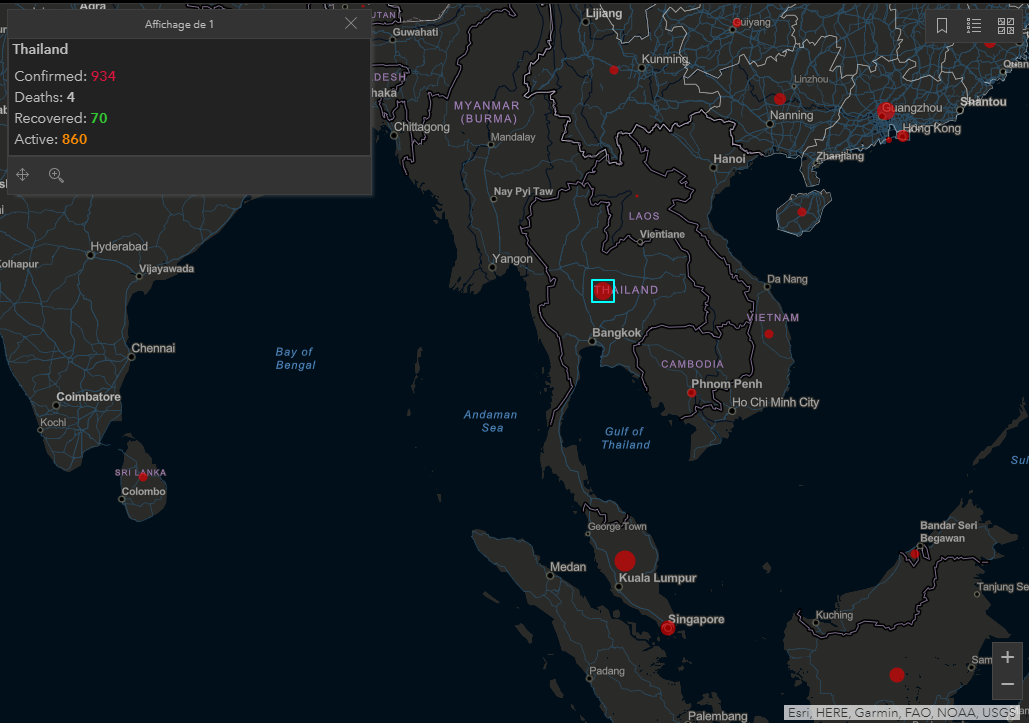Zoom in with the plus button
Viewport: 1029px width, 723px height.
pos(1007,657)
